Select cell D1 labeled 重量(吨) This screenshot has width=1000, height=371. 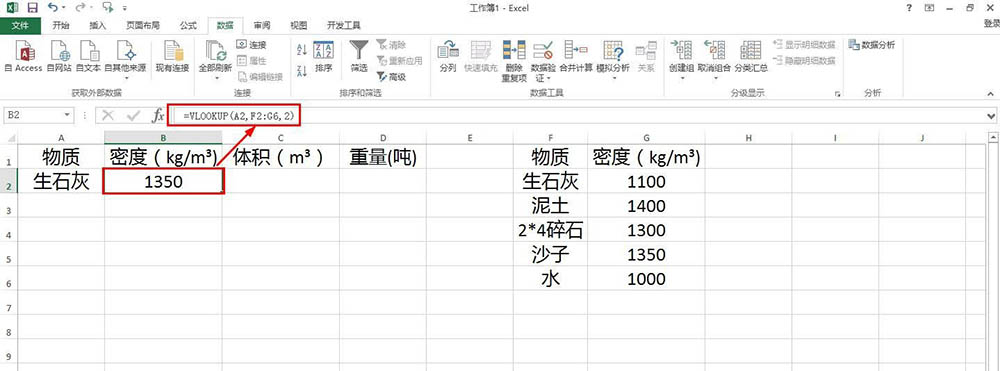tap(383, 157)
